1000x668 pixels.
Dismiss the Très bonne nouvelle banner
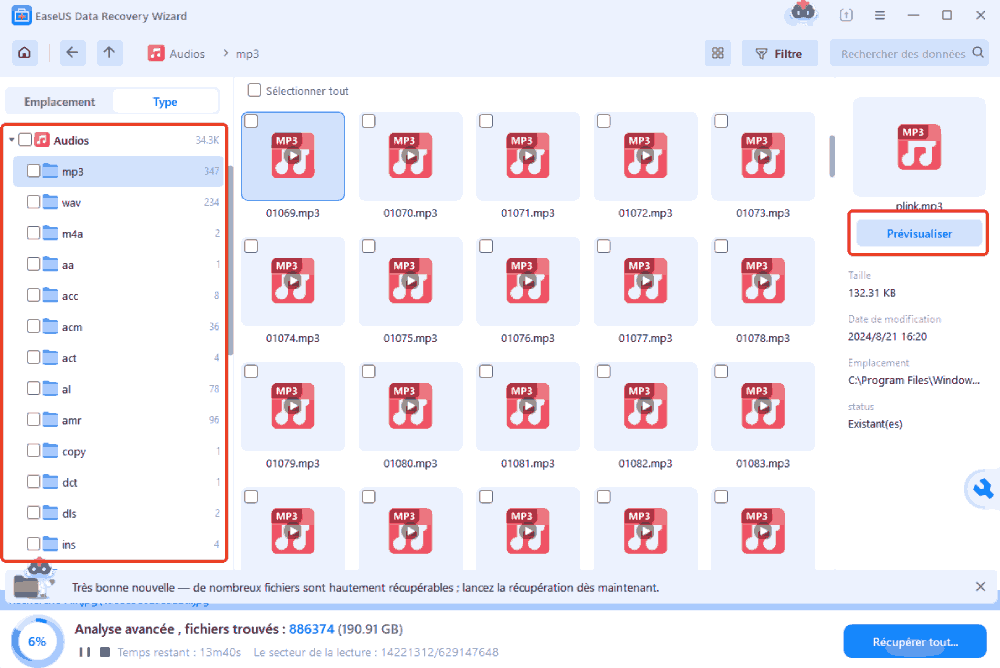coord(980,586)
